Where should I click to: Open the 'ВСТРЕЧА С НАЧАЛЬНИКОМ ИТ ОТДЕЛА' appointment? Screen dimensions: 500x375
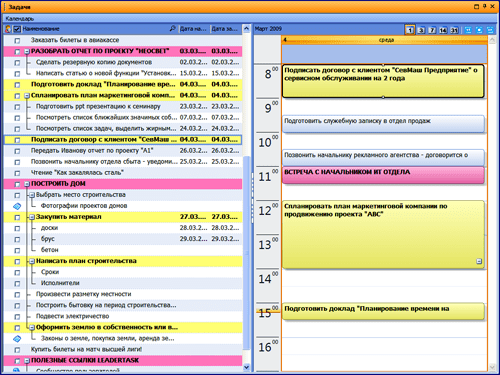coord(383,175)
